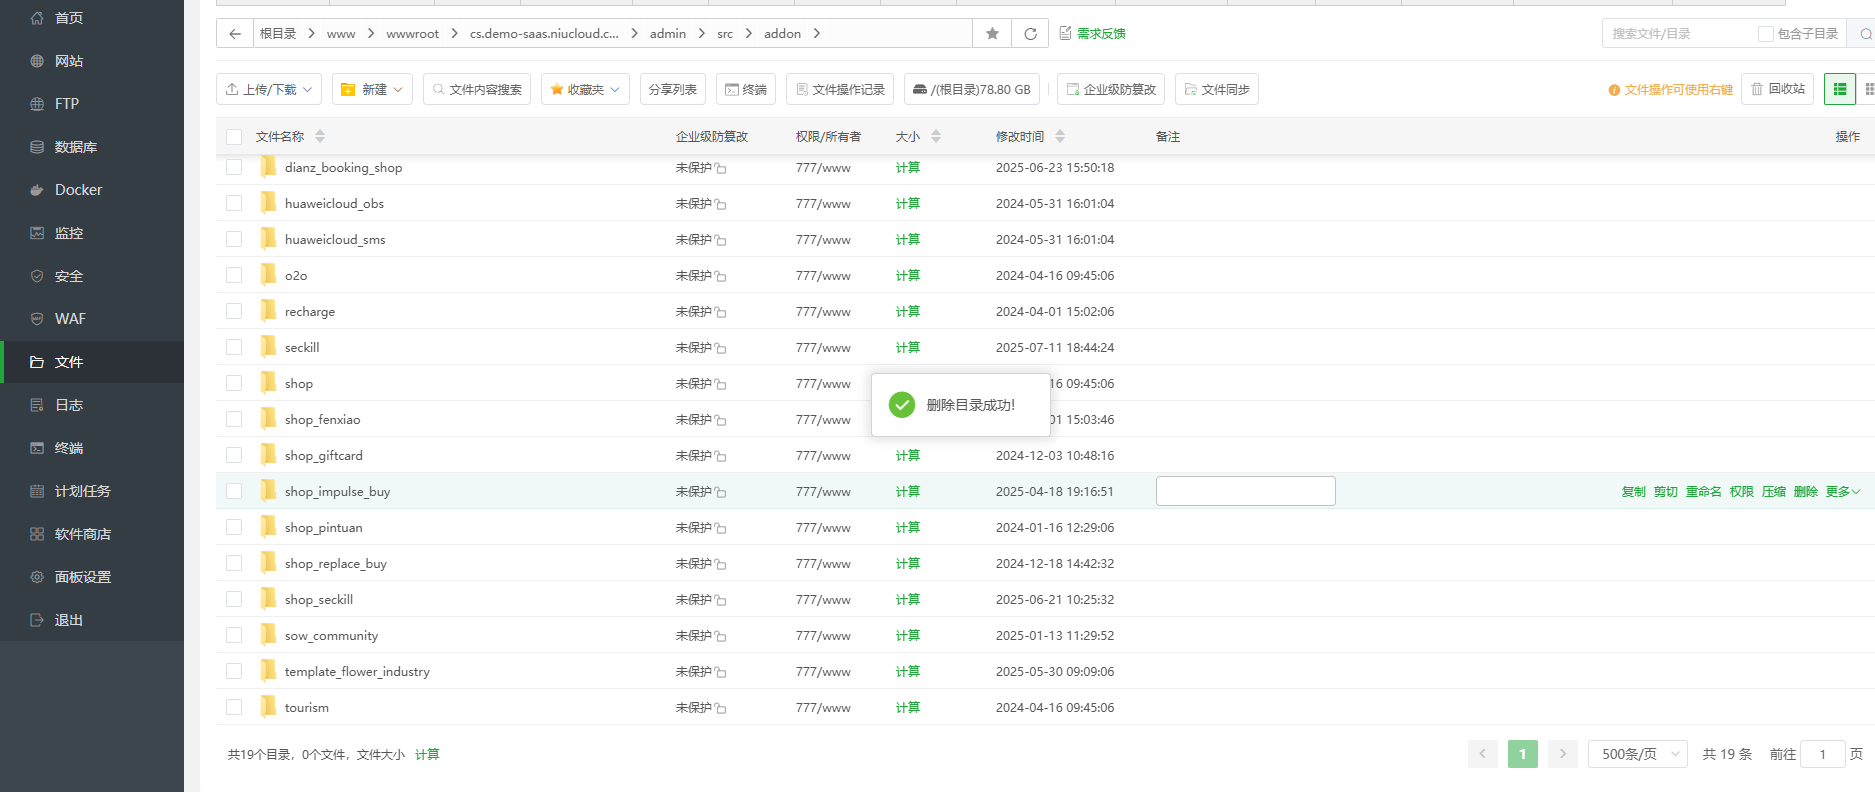This screenshot has height=792, width=1875.
Task: Click the 软件商店 grid icon in sidebar
Action: click(37, 534)
